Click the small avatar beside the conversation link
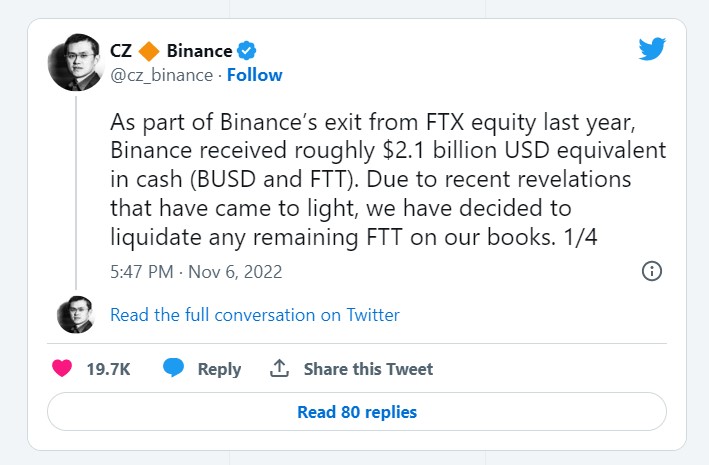This screenshot has height=465, width=709. tap(76, 315)
